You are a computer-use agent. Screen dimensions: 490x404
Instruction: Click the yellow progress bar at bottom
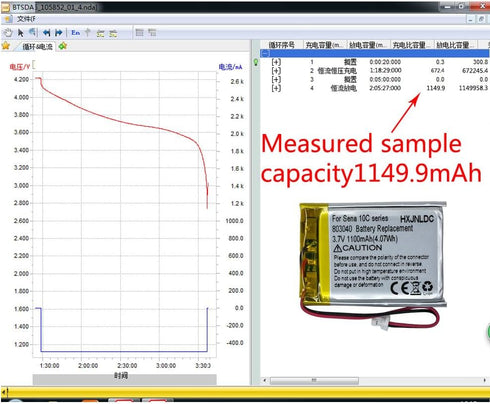coord(247,392)
